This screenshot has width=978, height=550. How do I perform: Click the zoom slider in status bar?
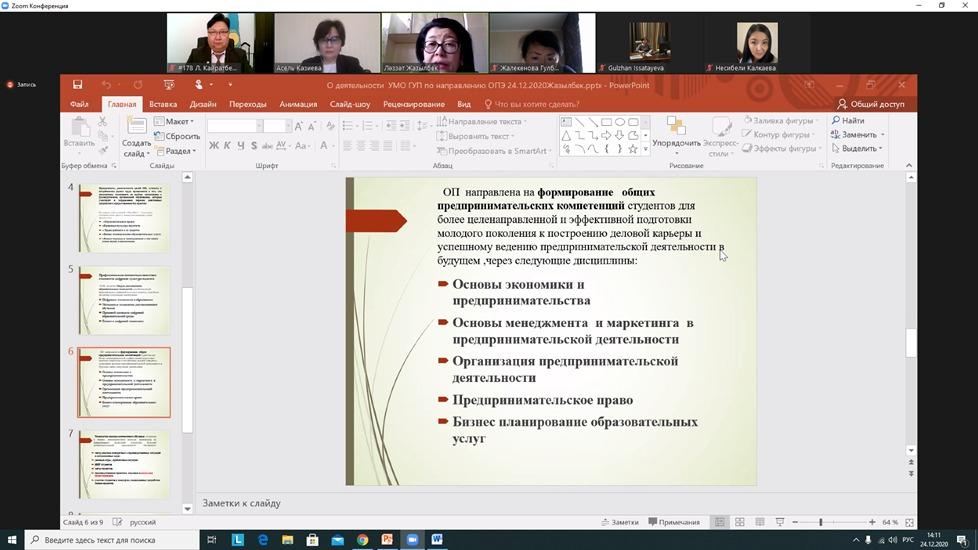(821, 522)
